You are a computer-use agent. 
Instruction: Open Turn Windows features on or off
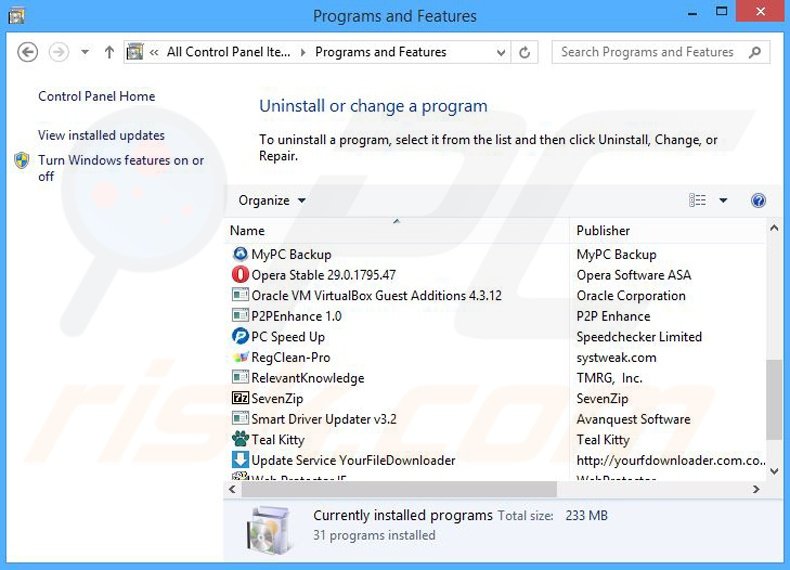121,168
